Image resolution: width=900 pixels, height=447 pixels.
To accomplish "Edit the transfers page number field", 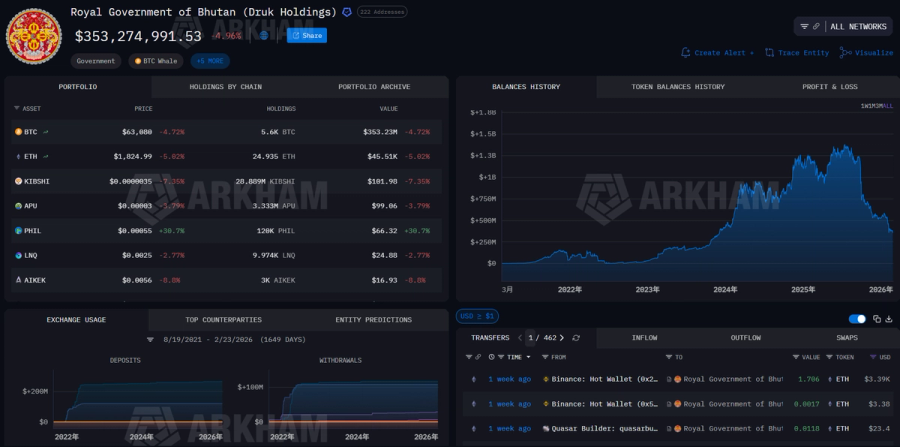I will [x=531, y=338].
